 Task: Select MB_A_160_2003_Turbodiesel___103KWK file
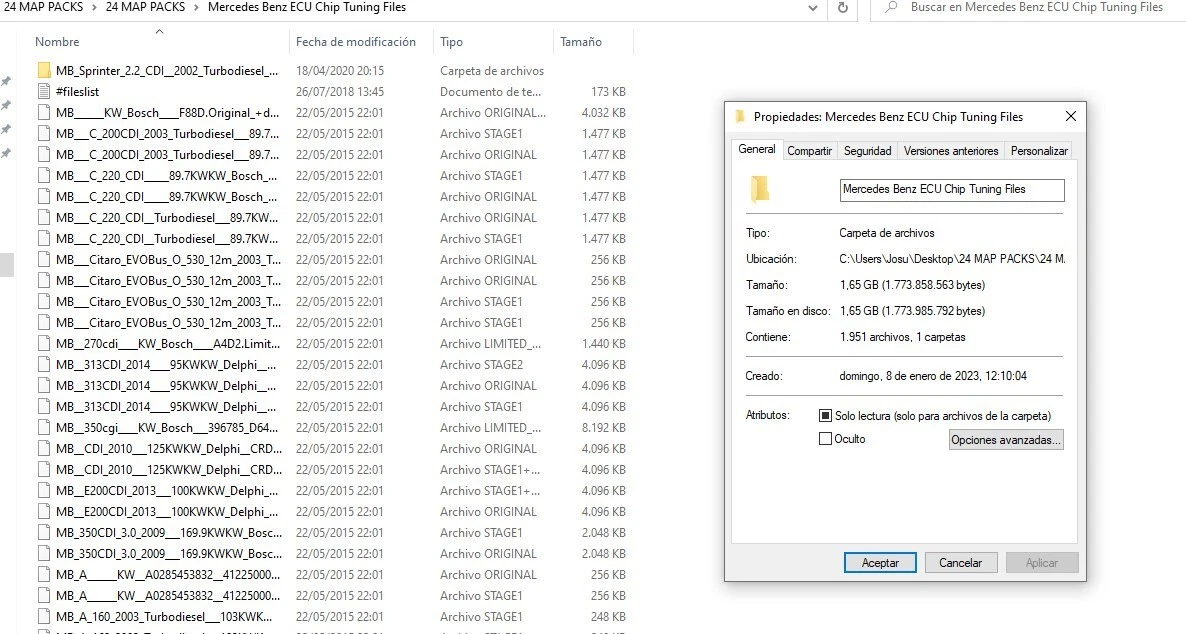(164, 617)
